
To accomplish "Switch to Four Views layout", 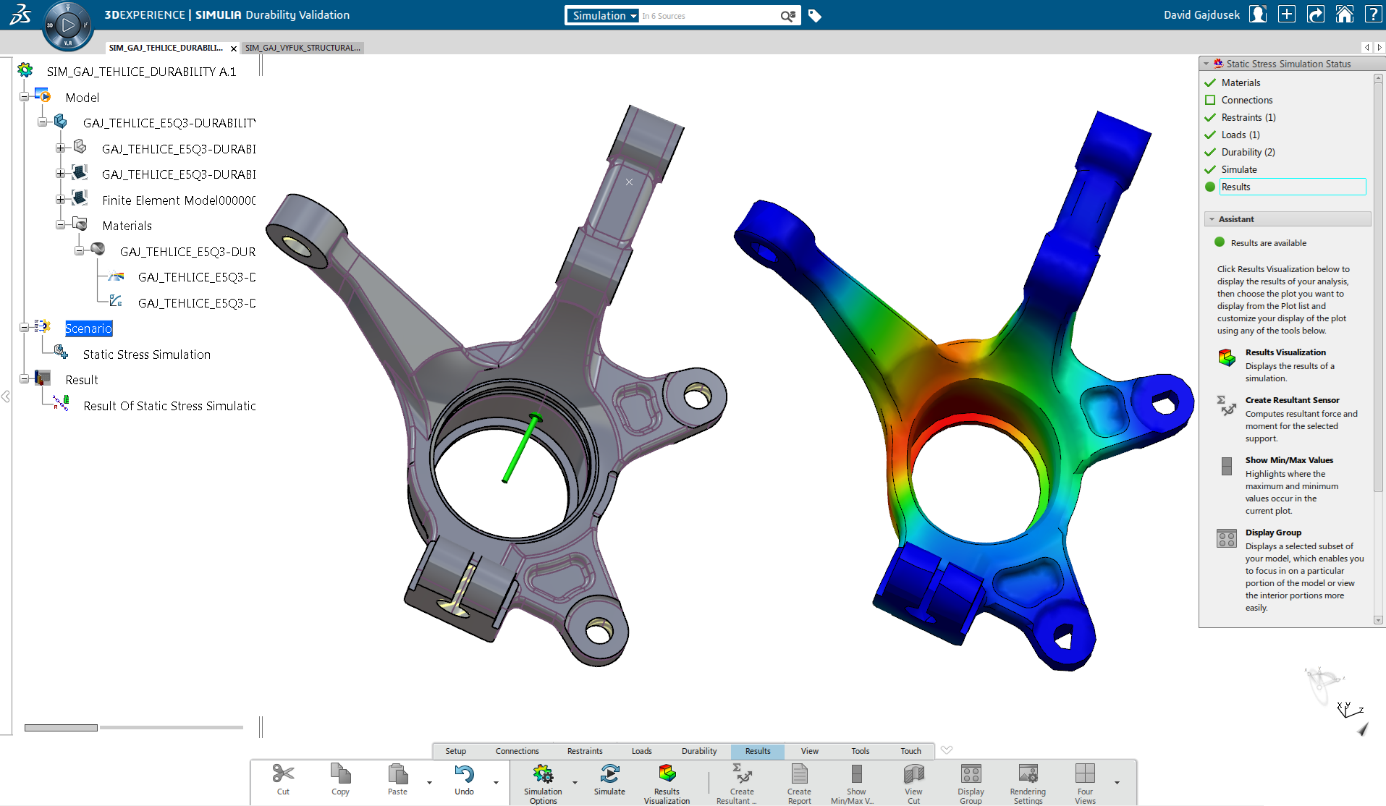I will (x=1085, y=783).
